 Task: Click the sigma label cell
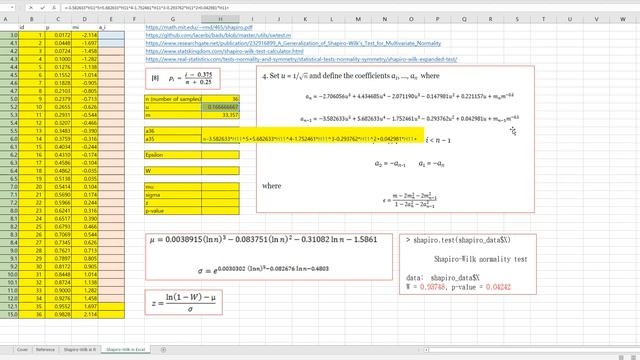click(x=173, y=195)
